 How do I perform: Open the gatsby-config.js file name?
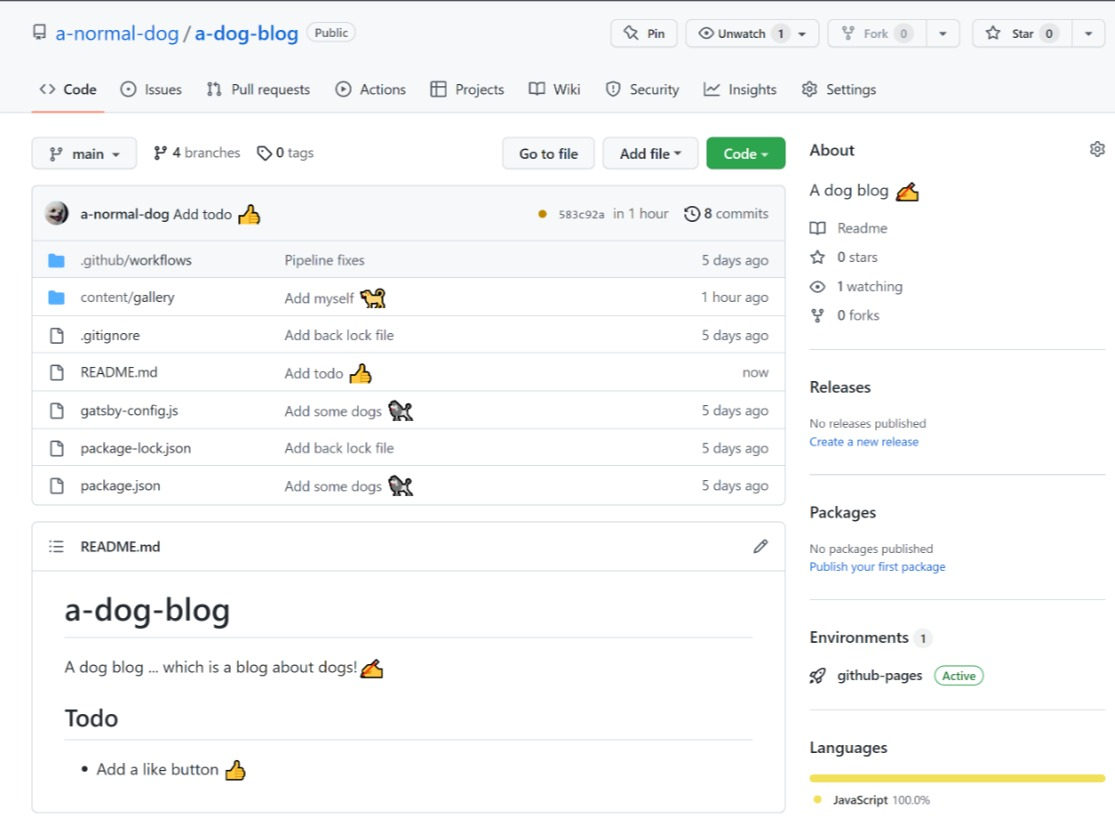click(x=129, y=410)
